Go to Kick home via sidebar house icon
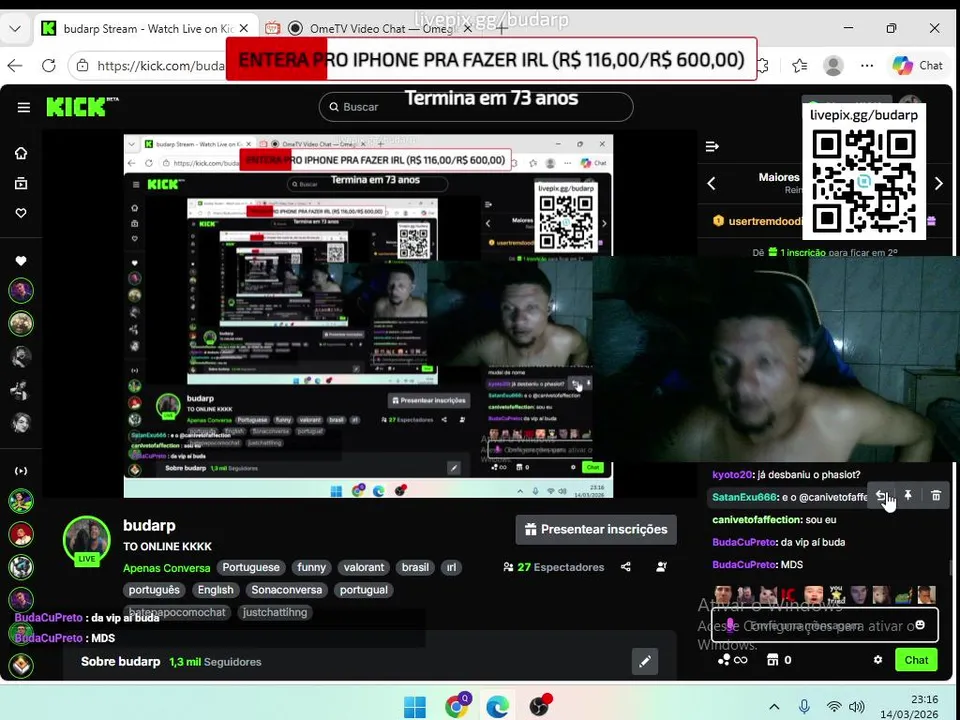The height and width of the screenshot is (720, 960). click(21, 153)
